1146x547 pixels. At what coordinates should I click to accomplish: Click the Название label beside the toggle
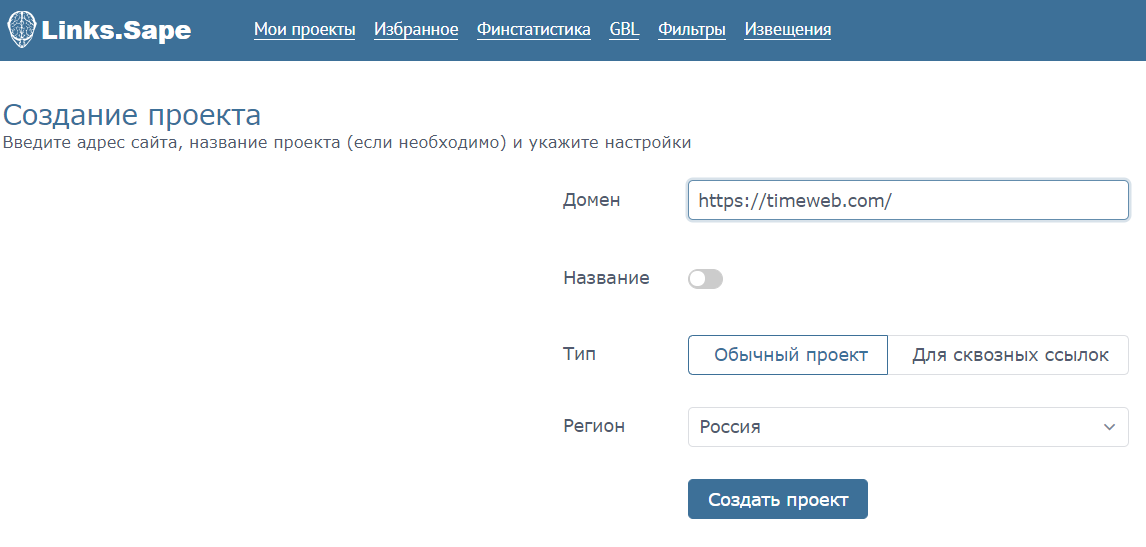tap(606, 278)
